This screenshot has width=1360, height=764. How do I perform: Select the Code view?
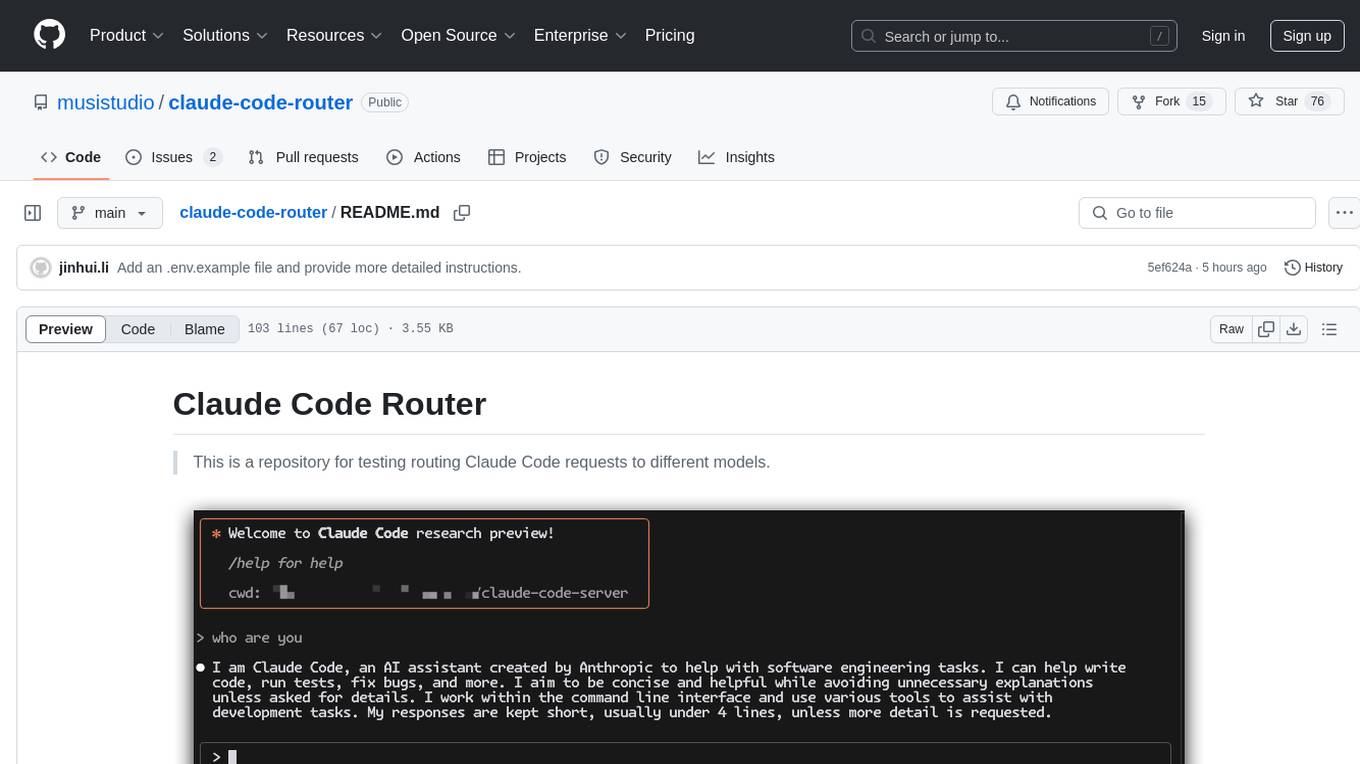point(138,329)
